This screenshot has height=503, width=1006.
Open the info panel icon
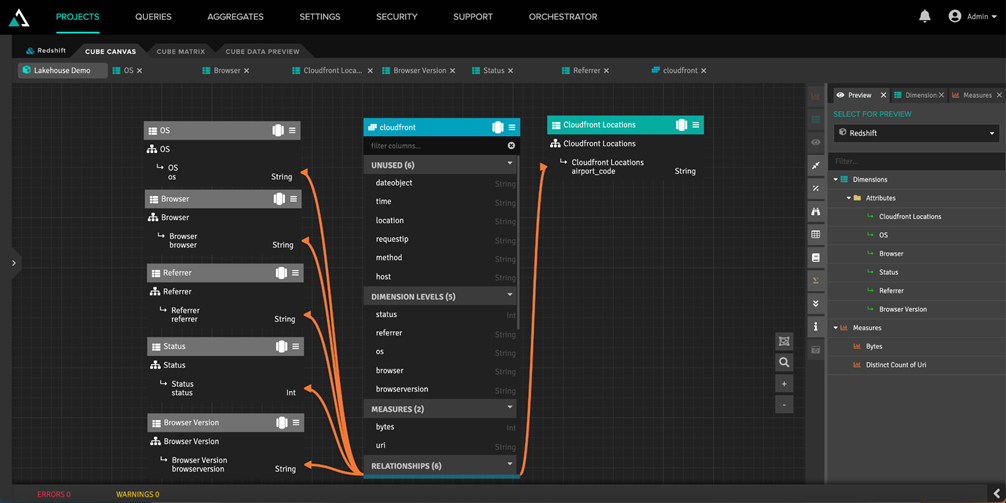pos(815,327)
